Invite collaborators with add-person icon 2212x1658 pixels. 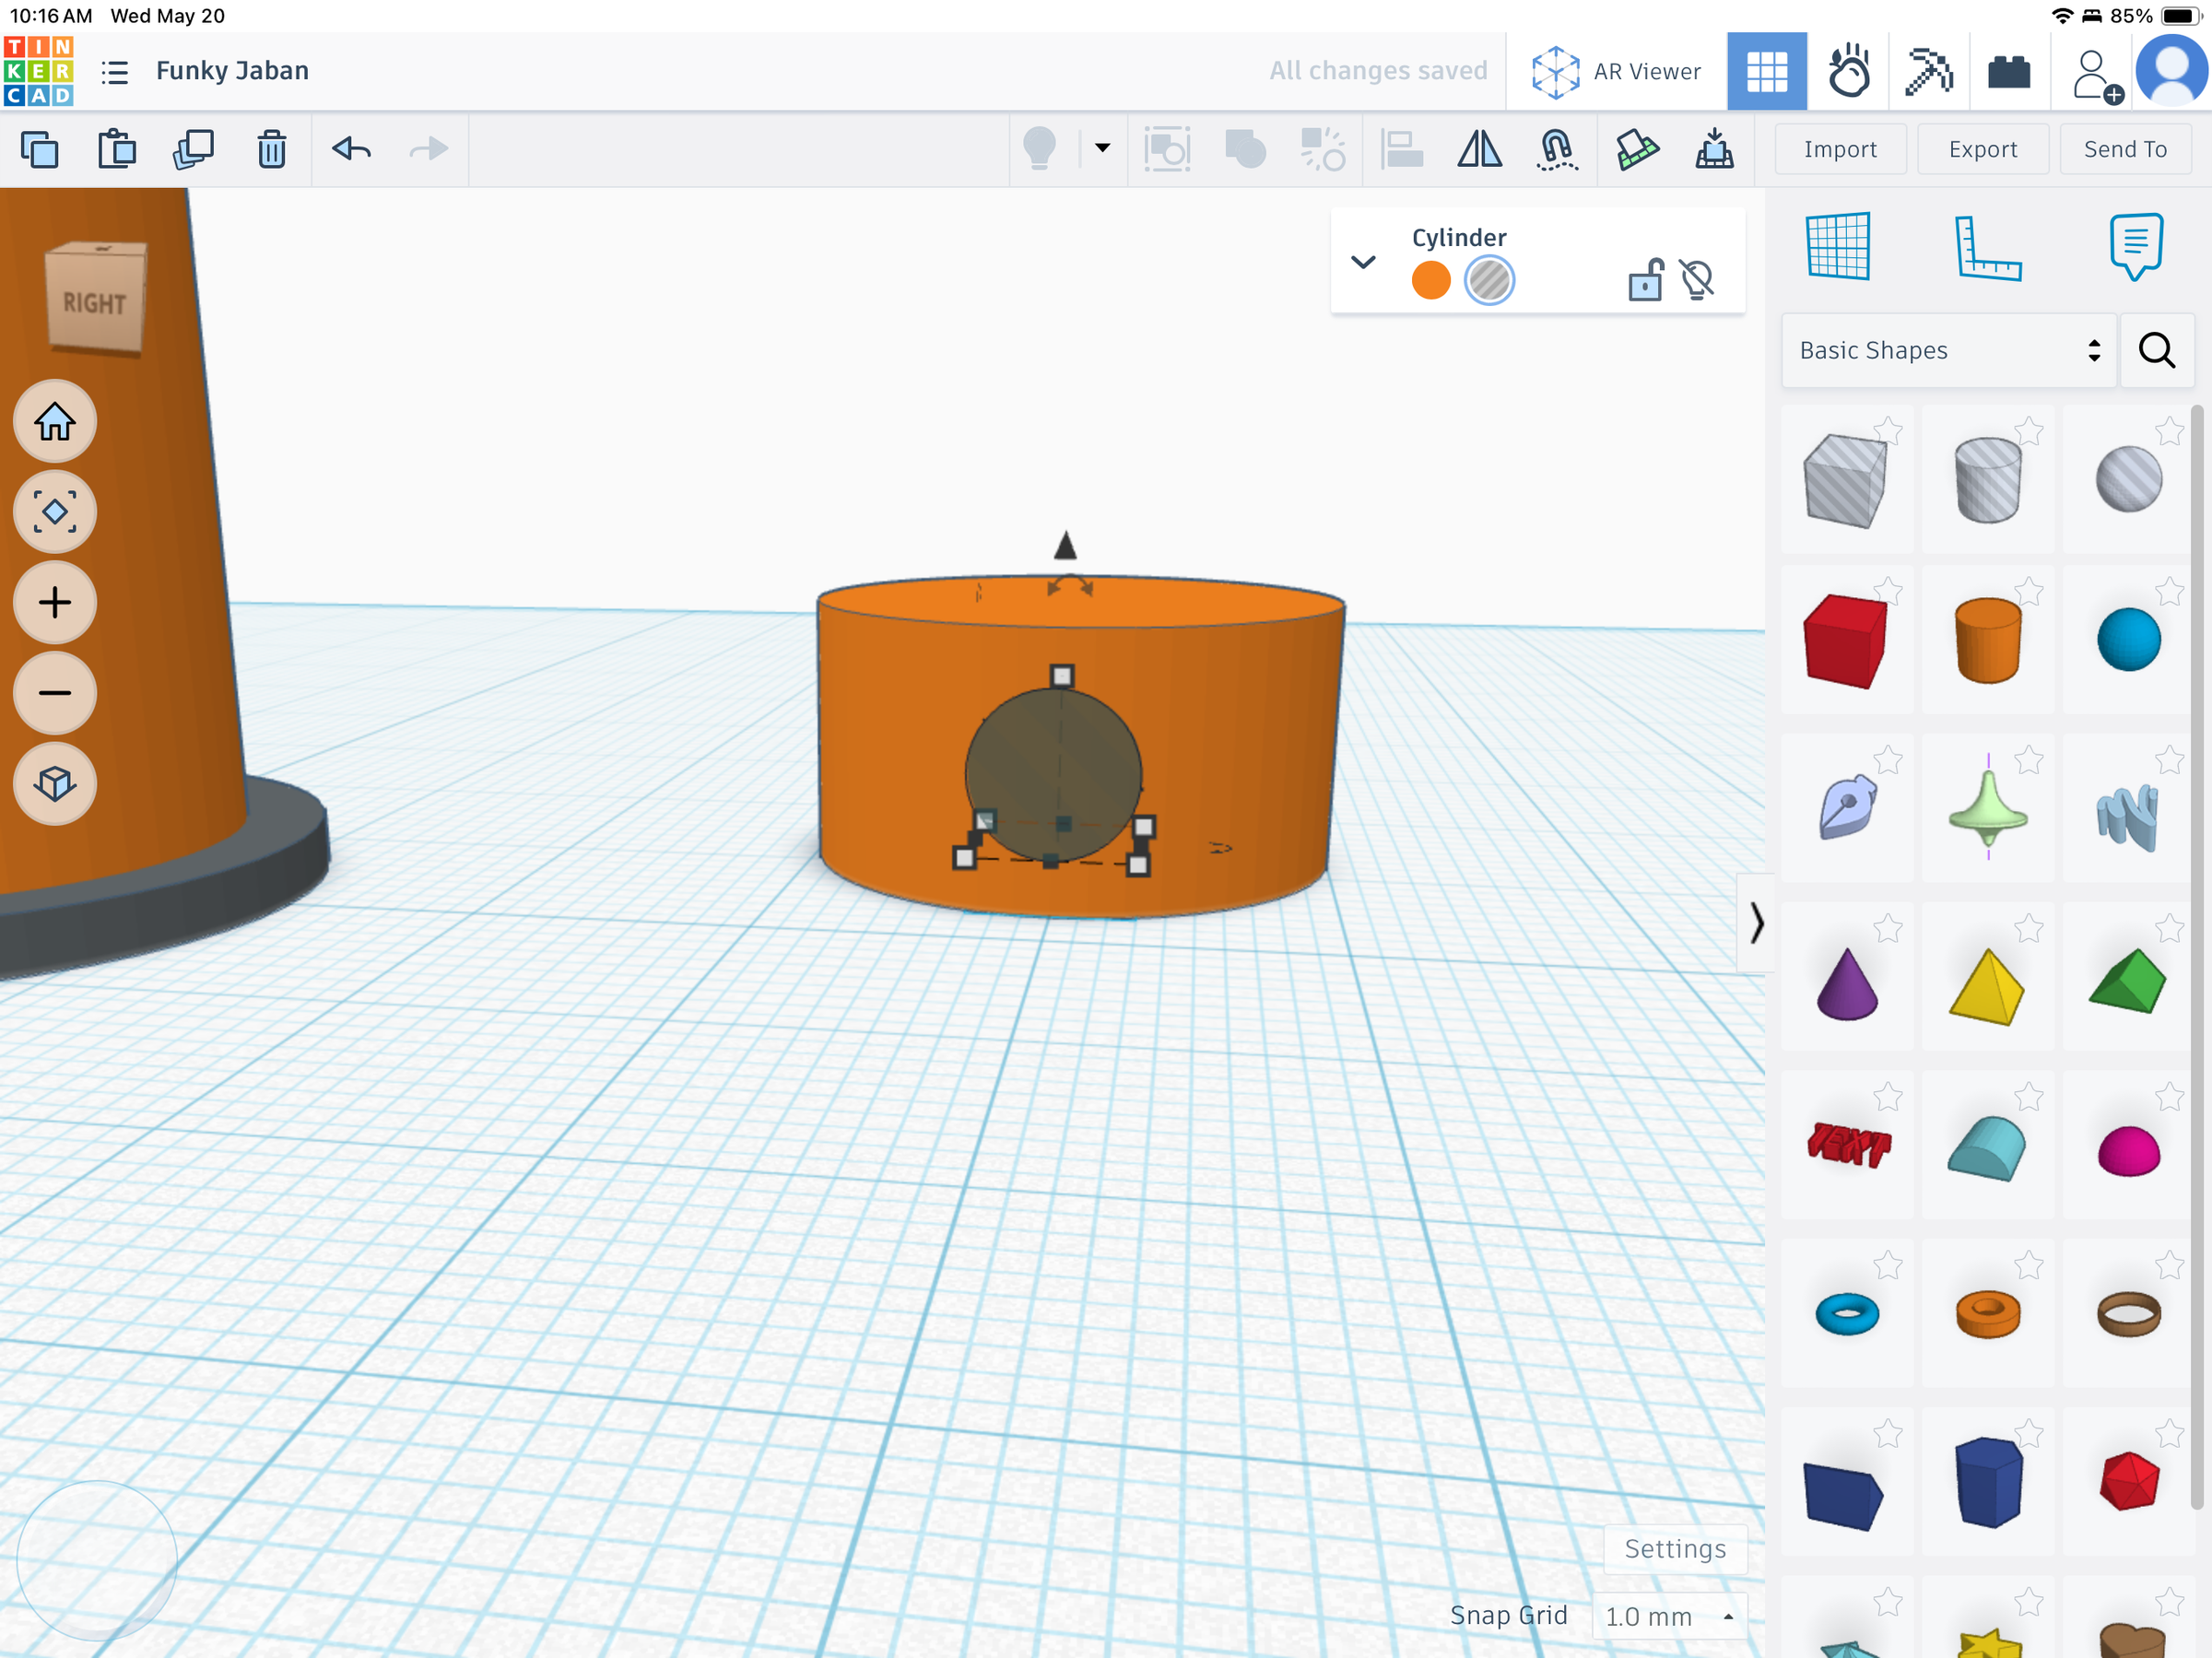[x=2095, y=75]
